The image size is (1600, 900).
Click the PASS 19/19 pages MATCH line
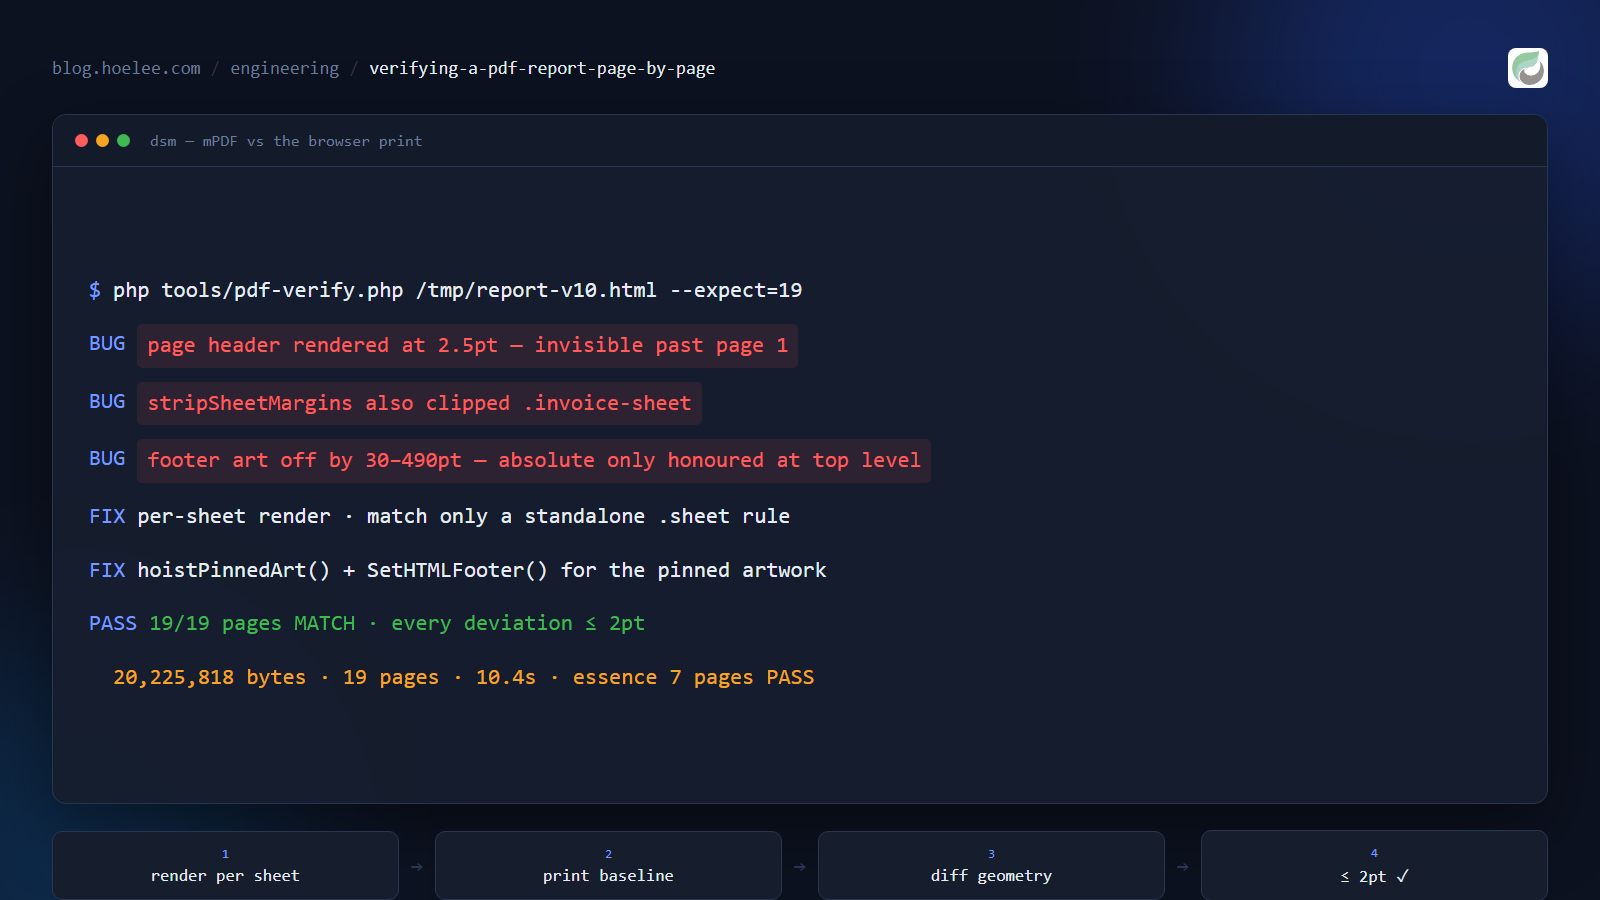(367, 623)
